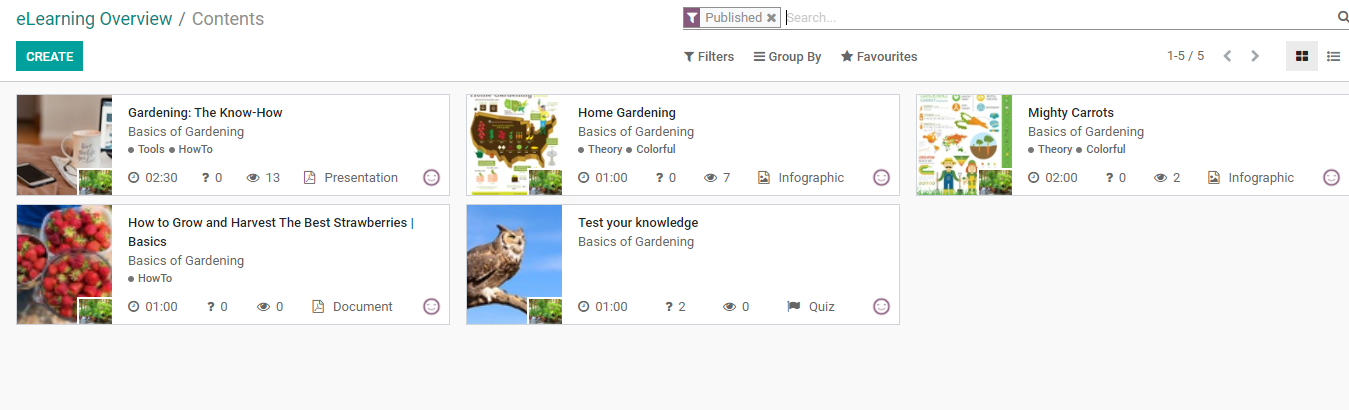Open the strawberries content thumbnail
1349x410 pixels.
(x=64, y=264)
